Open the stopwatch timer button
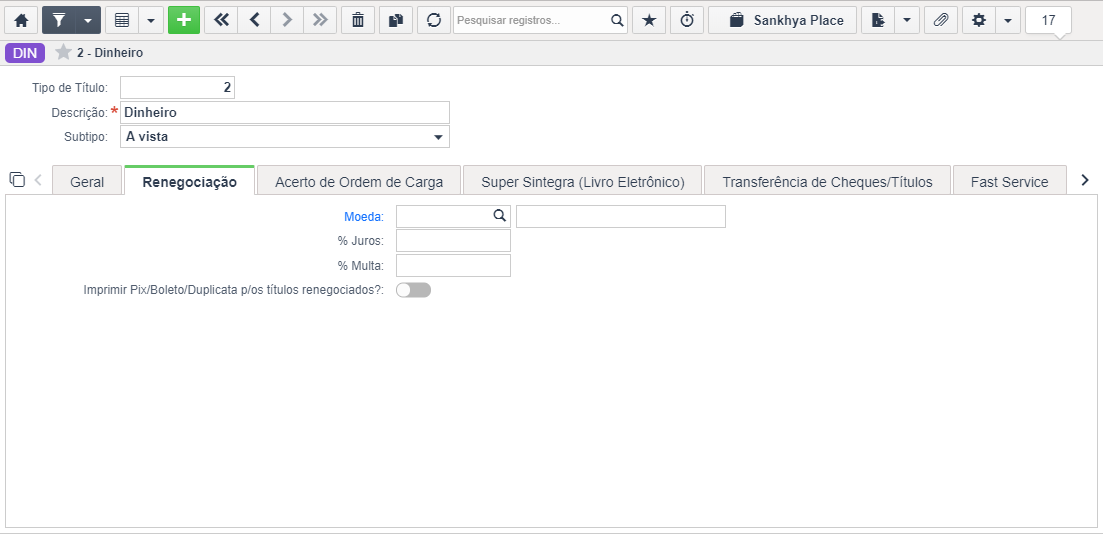The height and width of the screenshot is (539, 1103). pyautogui.click(x=687, y=20)
